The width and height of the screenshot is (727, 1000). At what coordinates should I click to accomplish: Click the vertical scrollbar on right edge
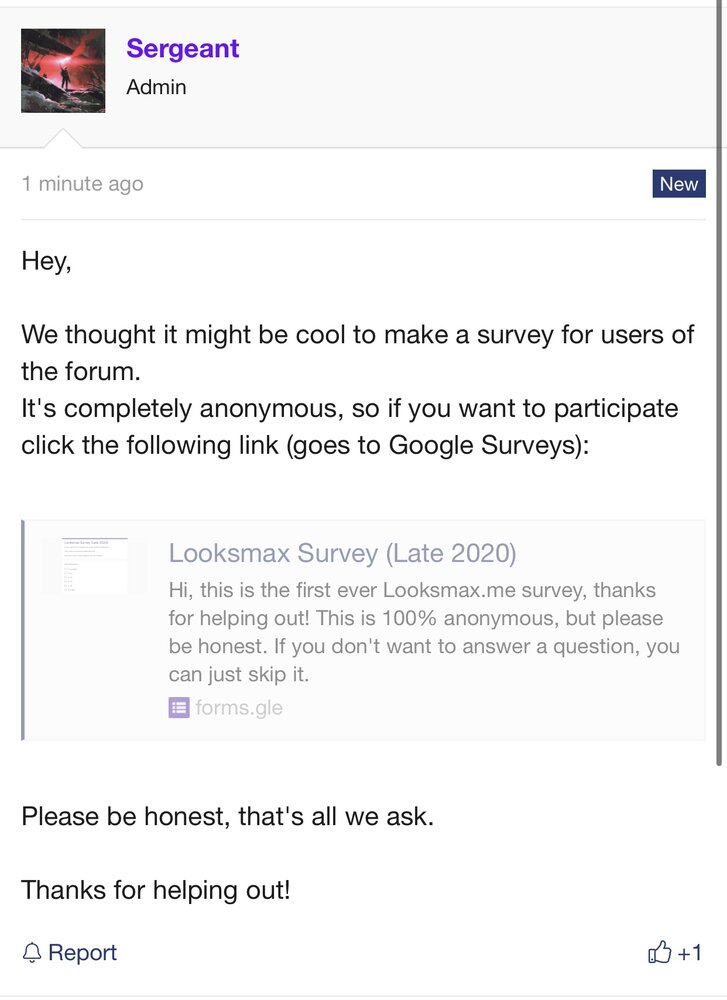(720, 400)
